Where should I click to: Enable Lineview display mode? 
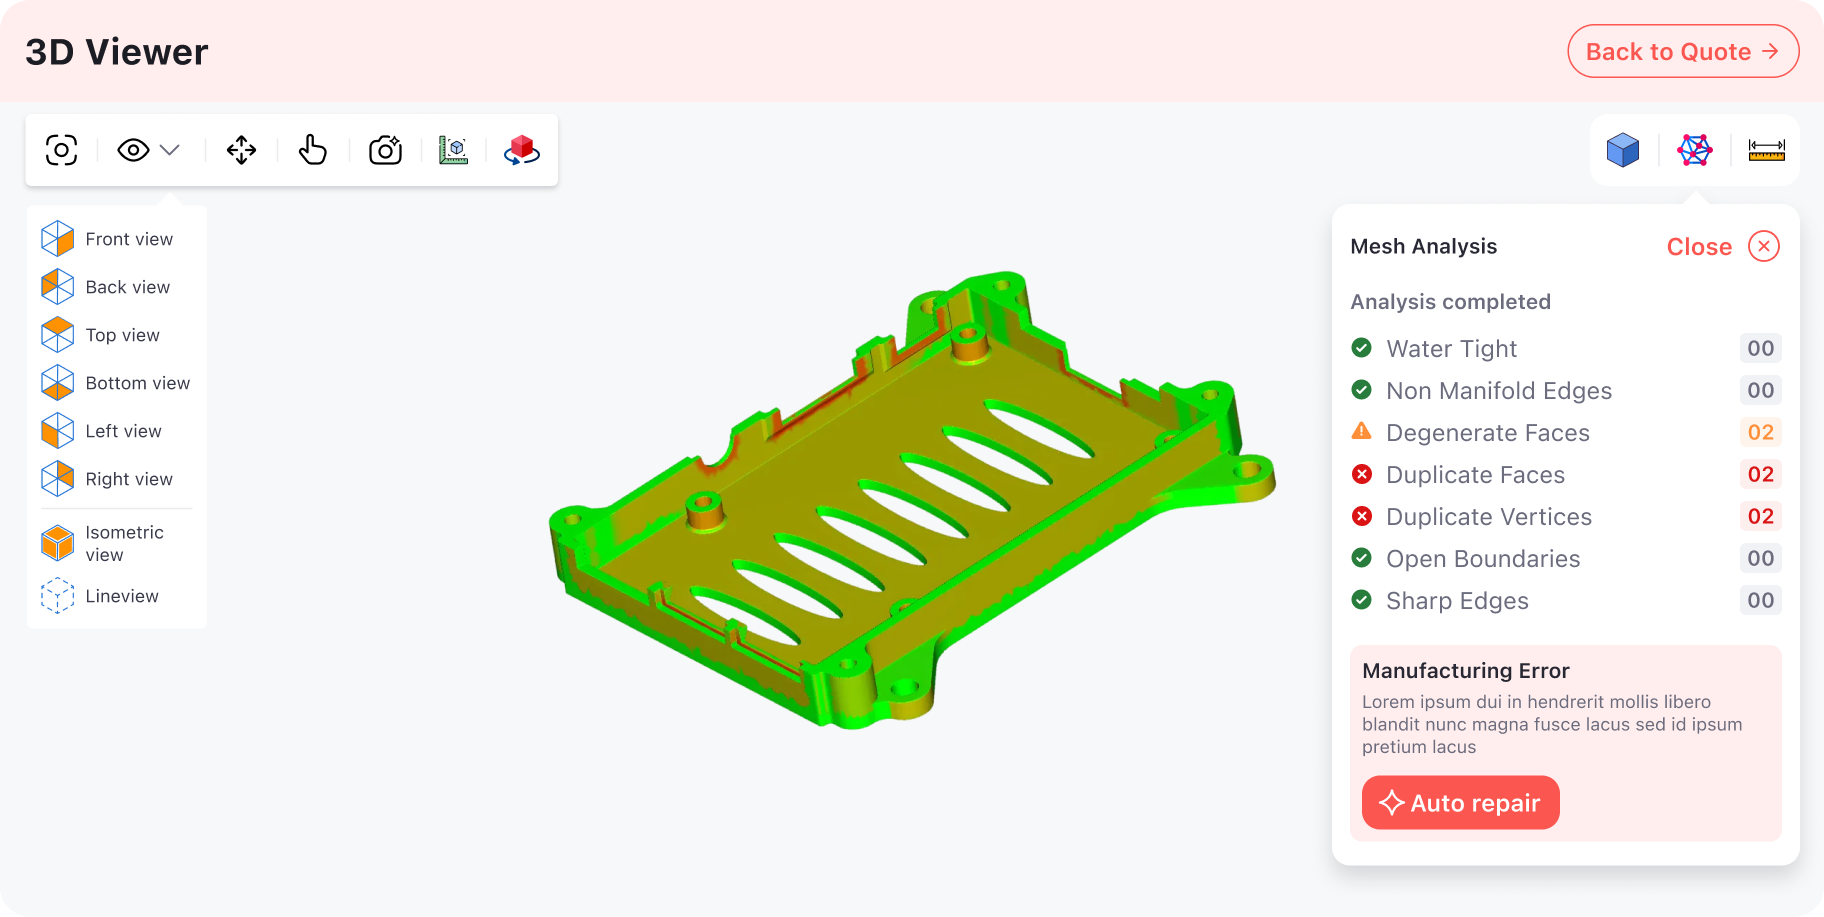(121, 596)
